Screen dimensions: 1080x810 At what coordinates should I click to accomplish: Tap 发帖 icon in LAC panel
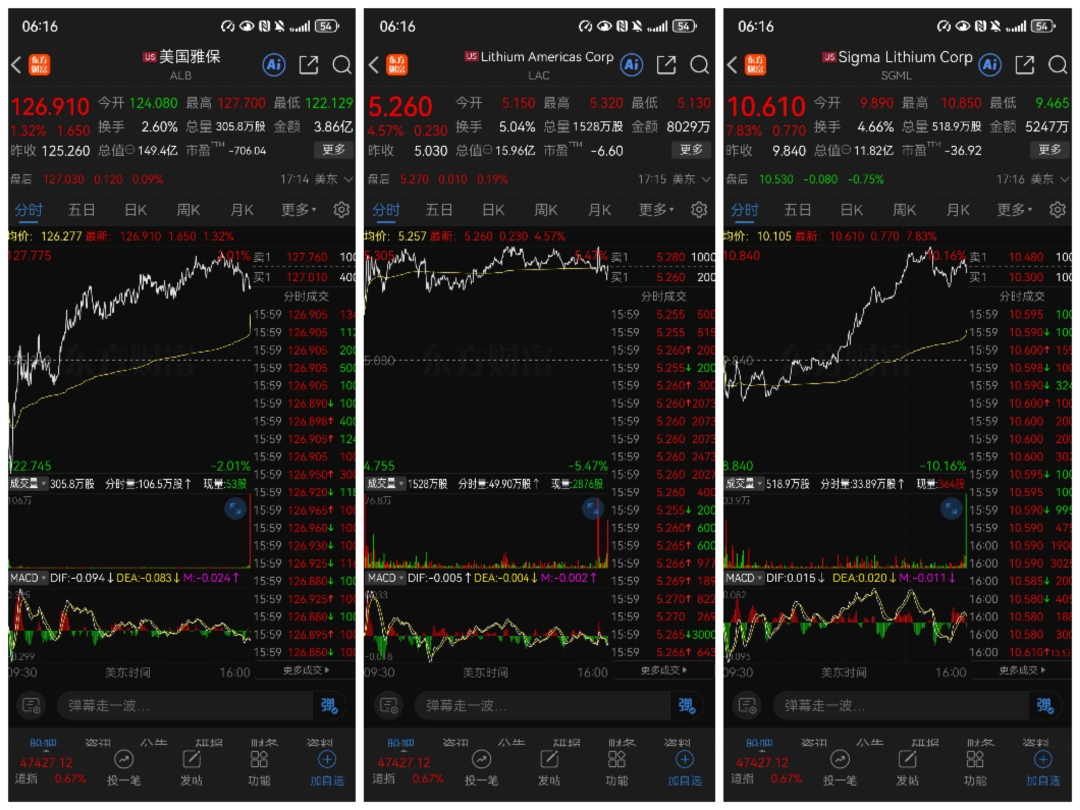pos(549,760)
